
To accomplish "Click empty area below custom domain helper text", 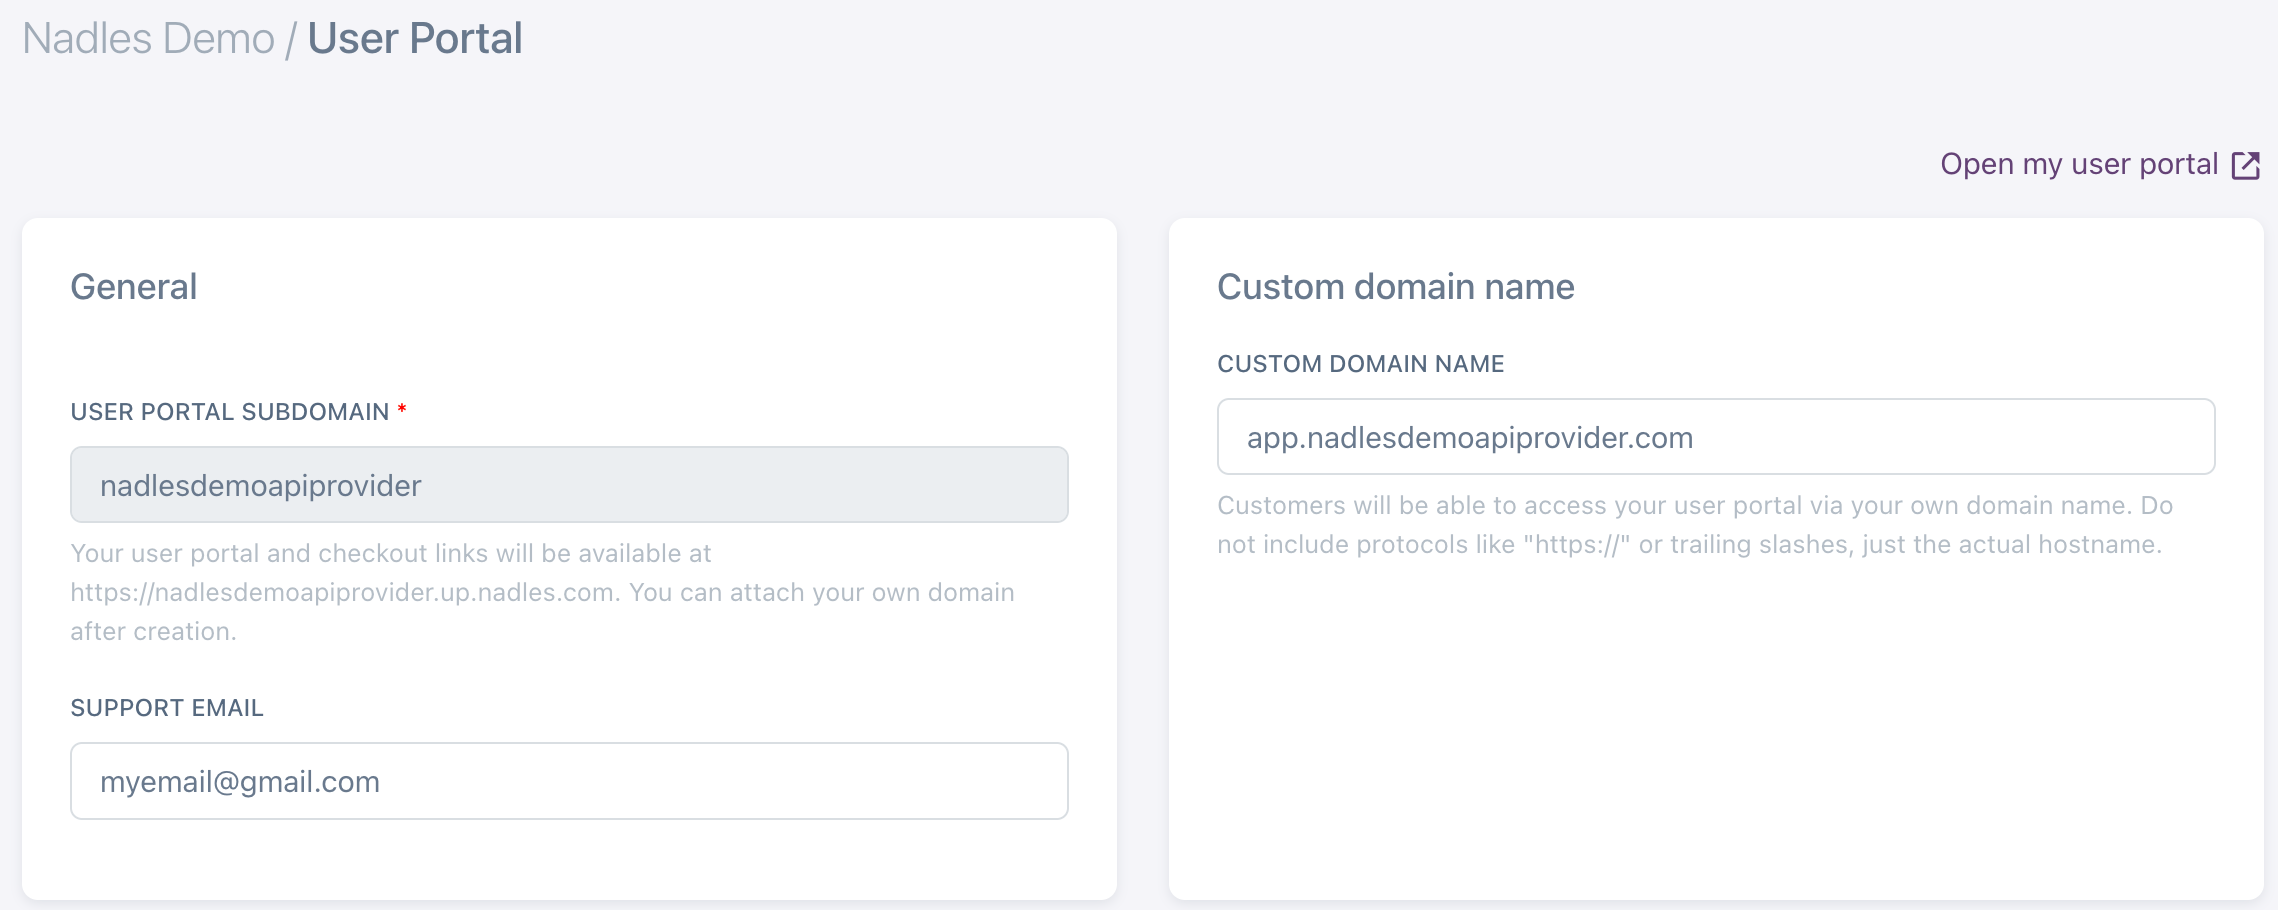I will [x=1716, y=730].
